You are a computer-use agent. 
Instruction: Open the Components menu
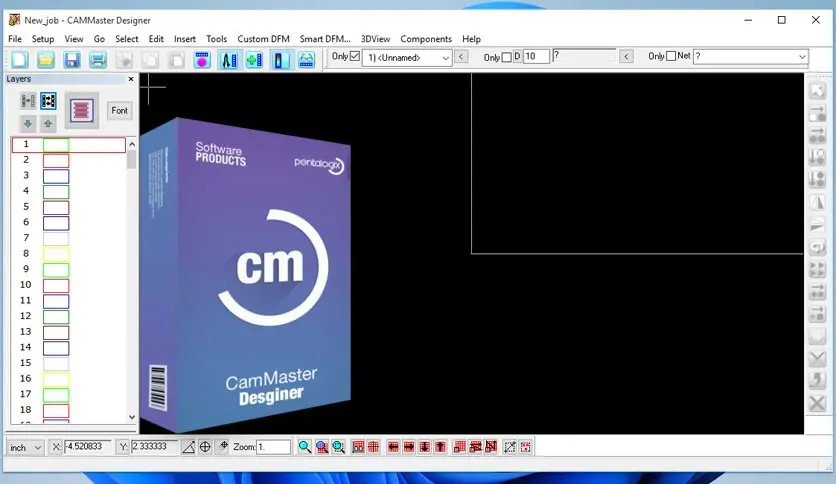[x=426, y=39]
